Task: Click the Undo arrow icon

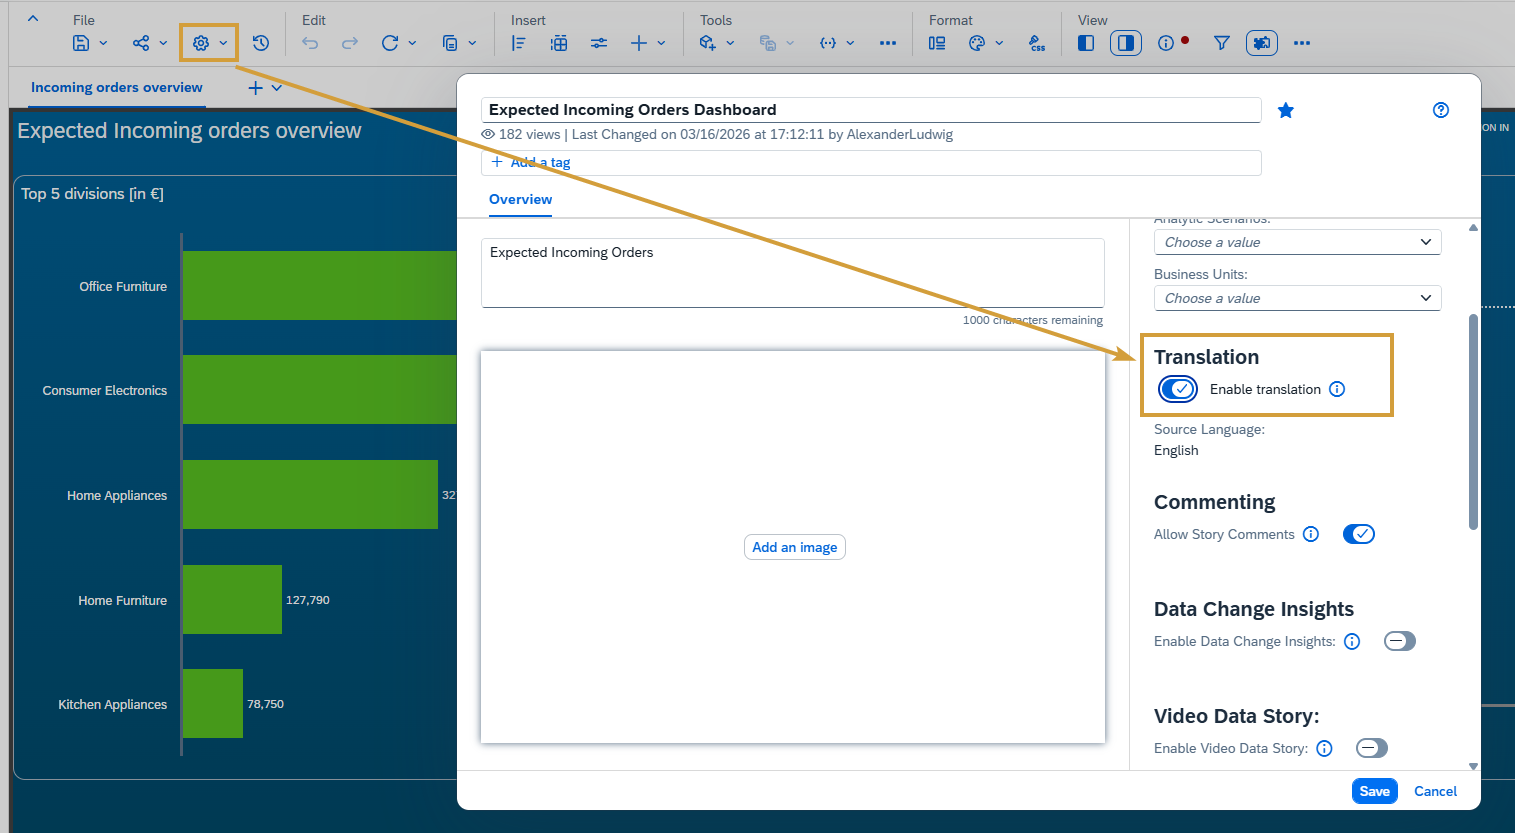Action: pos(310,43)
